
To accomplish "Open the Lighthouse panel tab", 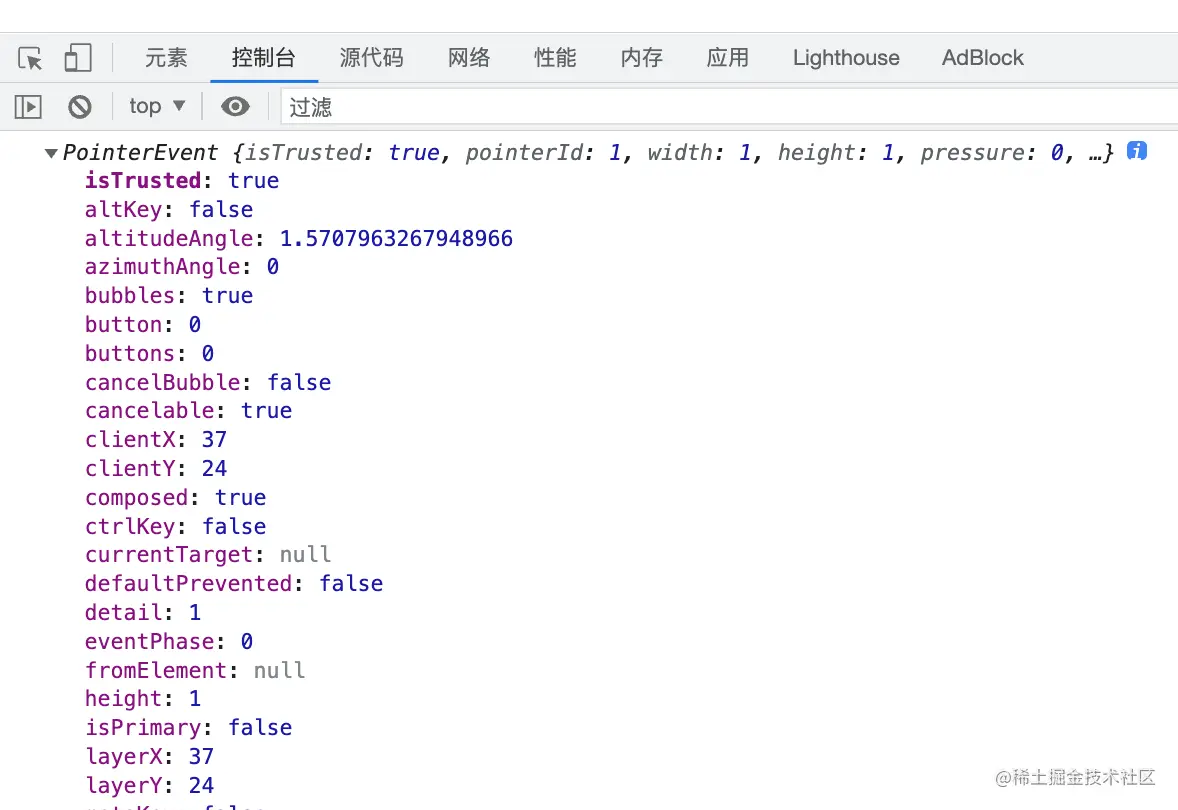I will 845,58.
